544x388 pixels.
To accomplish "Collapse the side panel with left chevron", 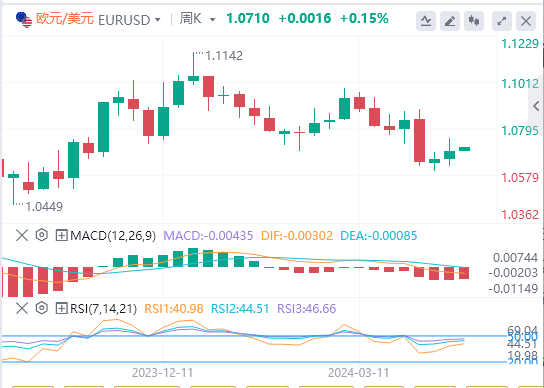I will (536, 106).
